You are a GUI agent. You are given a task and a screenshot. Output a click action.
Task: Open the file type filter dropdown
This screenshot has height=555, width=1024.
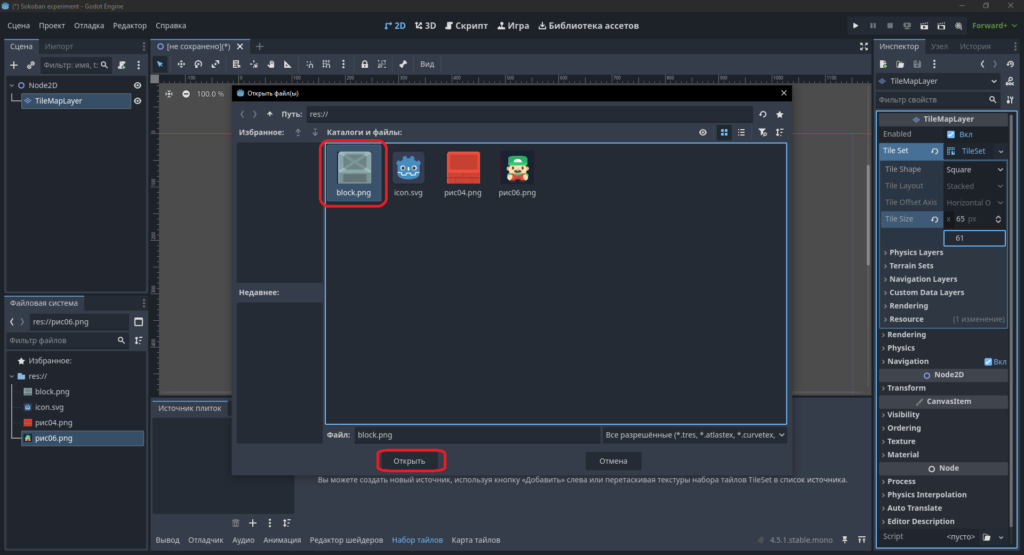click(694, 435)
